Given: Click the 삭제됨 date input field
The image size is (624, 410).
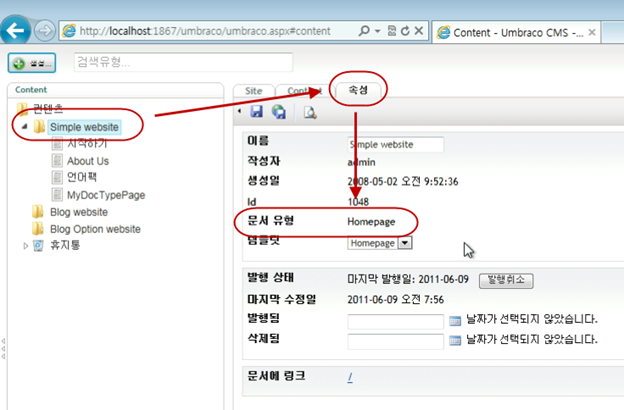Looking at the screenshot, I should pos(396,341).
